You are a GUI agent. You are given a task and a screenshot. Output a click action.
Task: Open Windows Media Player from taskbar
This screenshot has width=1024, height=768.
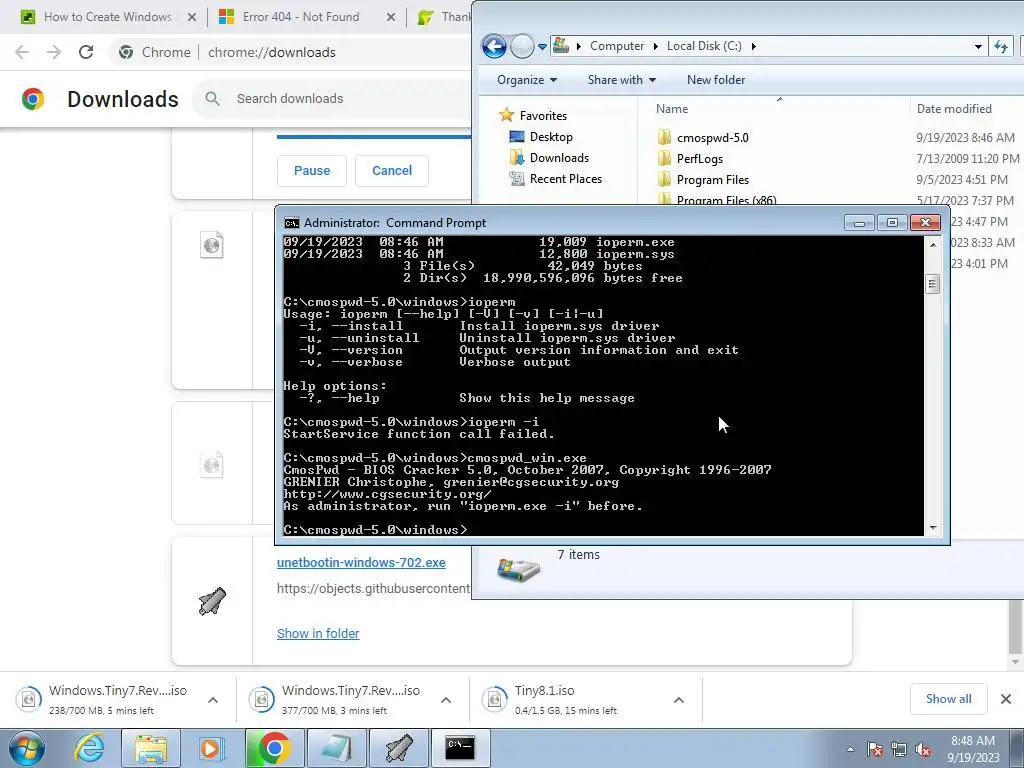pos(212,748)
